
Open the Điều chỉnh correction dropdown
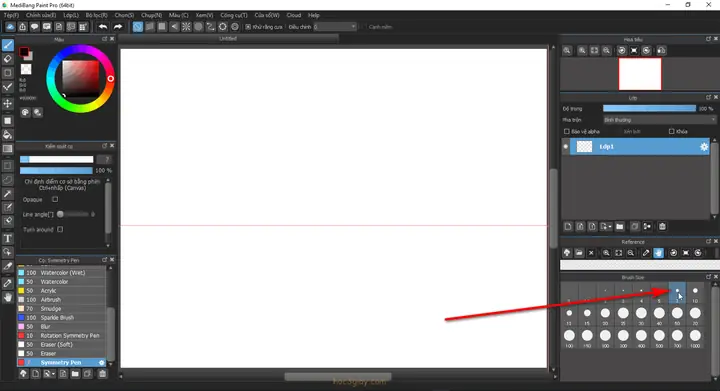point(335,27)
